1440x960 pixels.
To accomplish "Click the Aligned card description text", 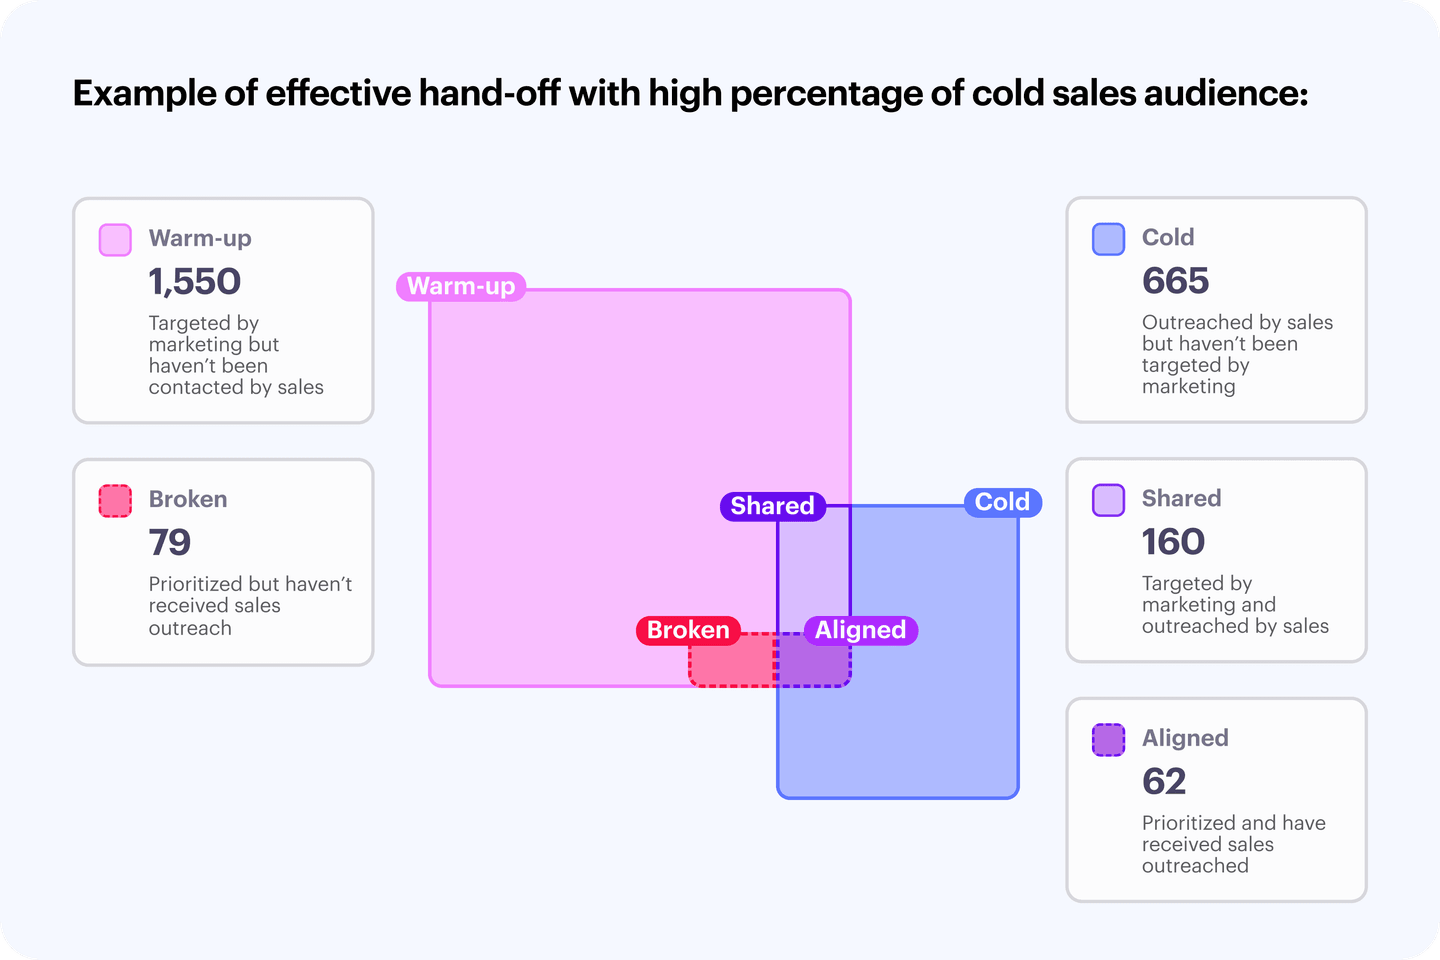I will click(1233, 844).
